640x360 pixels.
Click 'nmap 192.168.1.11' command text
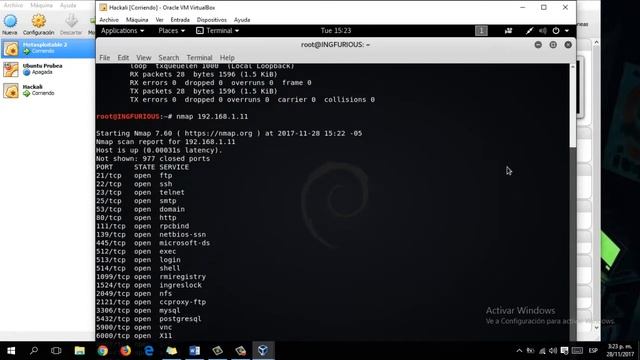(212, 116)
